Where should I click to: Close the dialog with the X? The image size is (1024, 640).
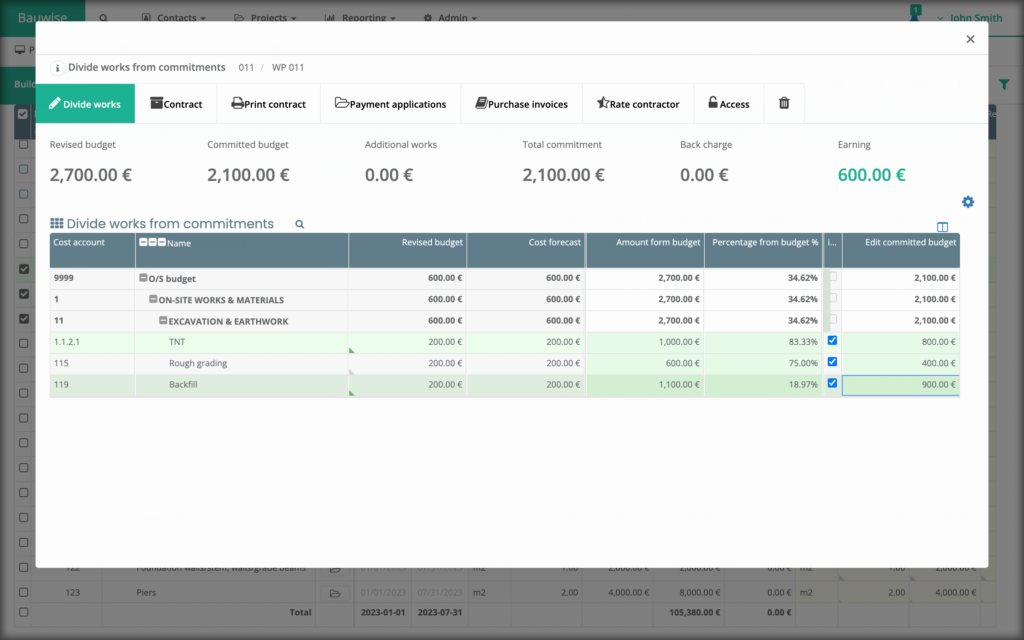click(970, 39)
